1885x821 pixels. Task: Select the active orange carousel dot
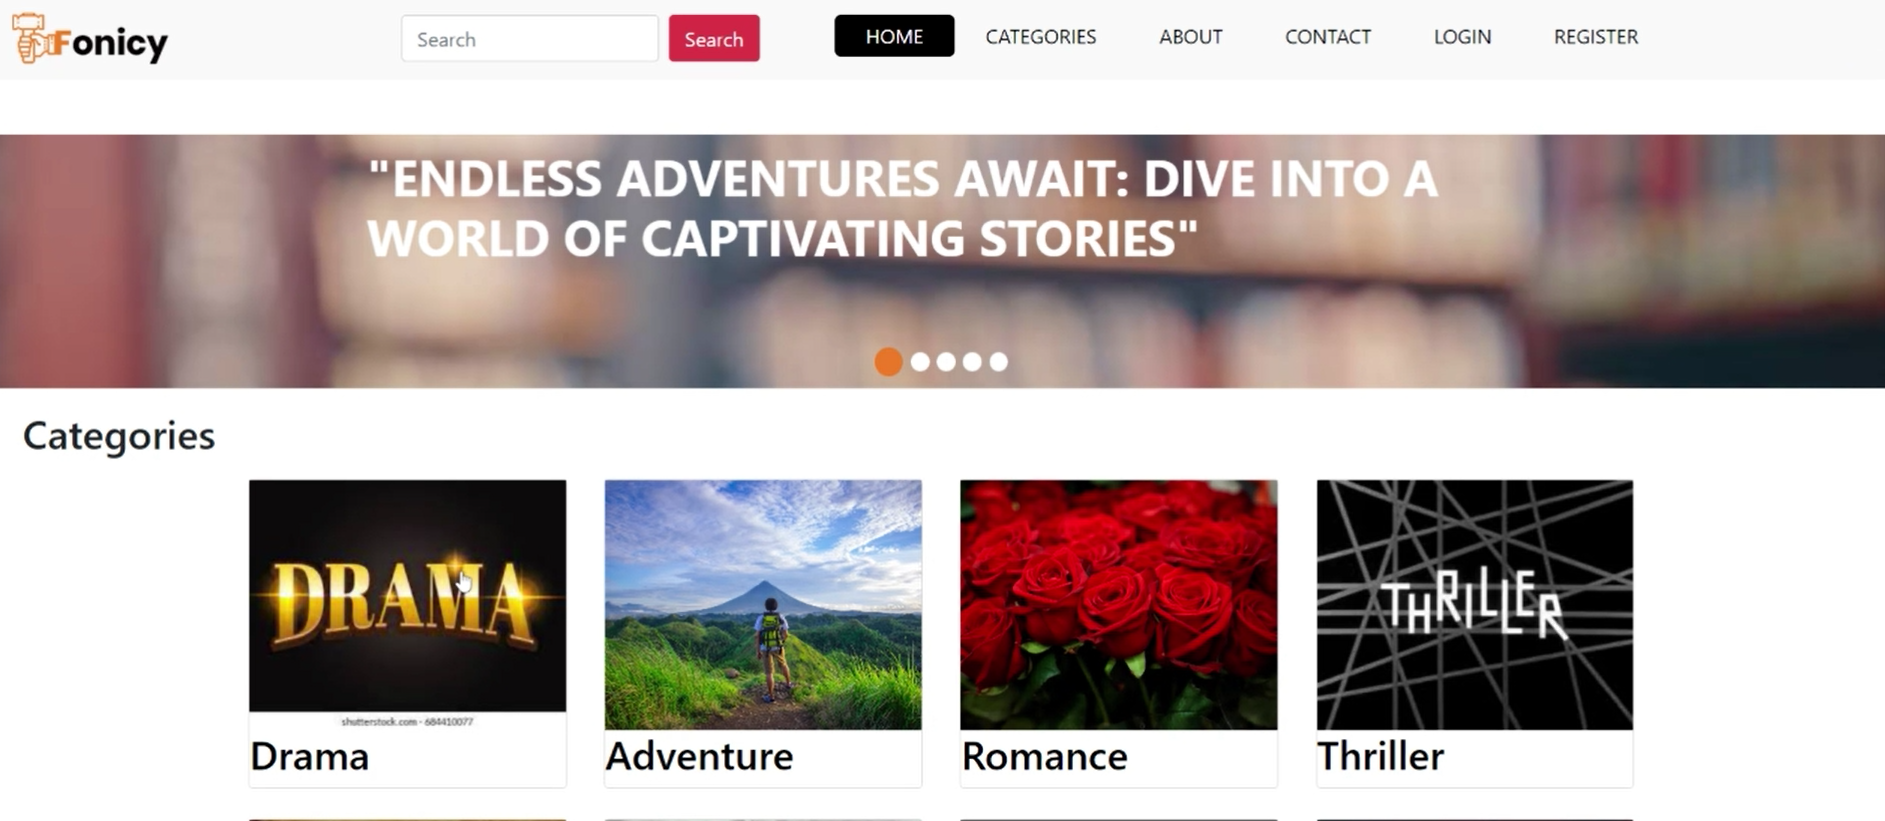888,362
